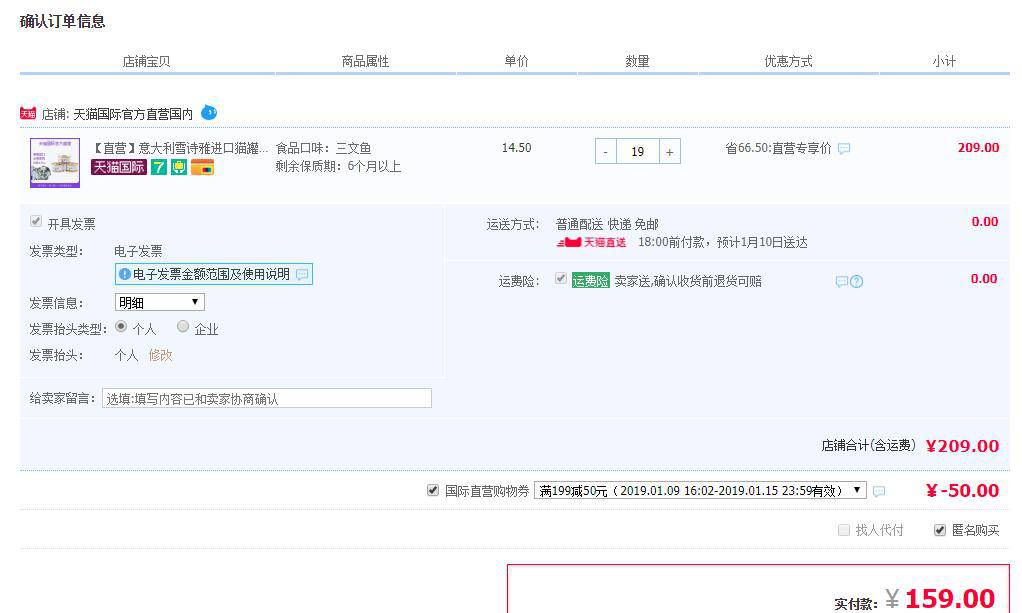Select 企业 invoice title radio button

coord(183,326)
